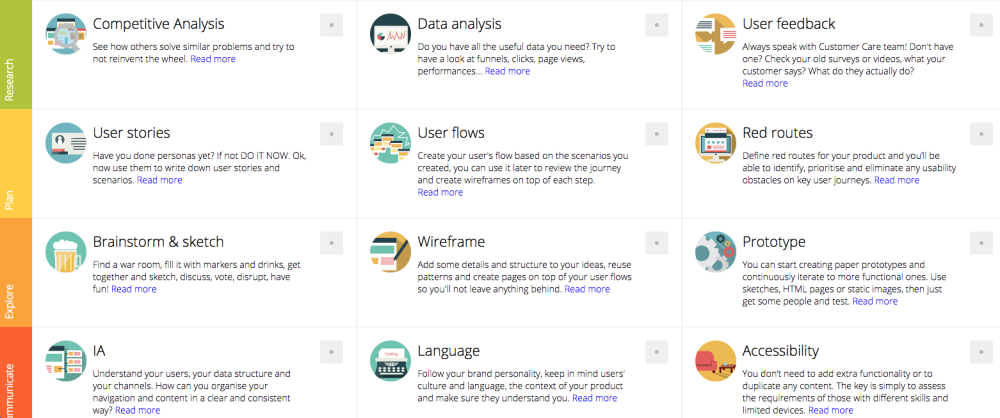The width and height of the screenshot is (1000, 418).
Task: Click the User feedback circular icon
Action: coord(715,34)
